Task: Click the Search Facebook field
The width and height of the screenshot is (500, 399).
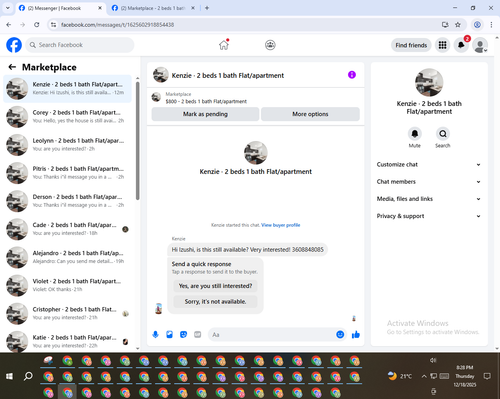Action: tap(80, 45)
